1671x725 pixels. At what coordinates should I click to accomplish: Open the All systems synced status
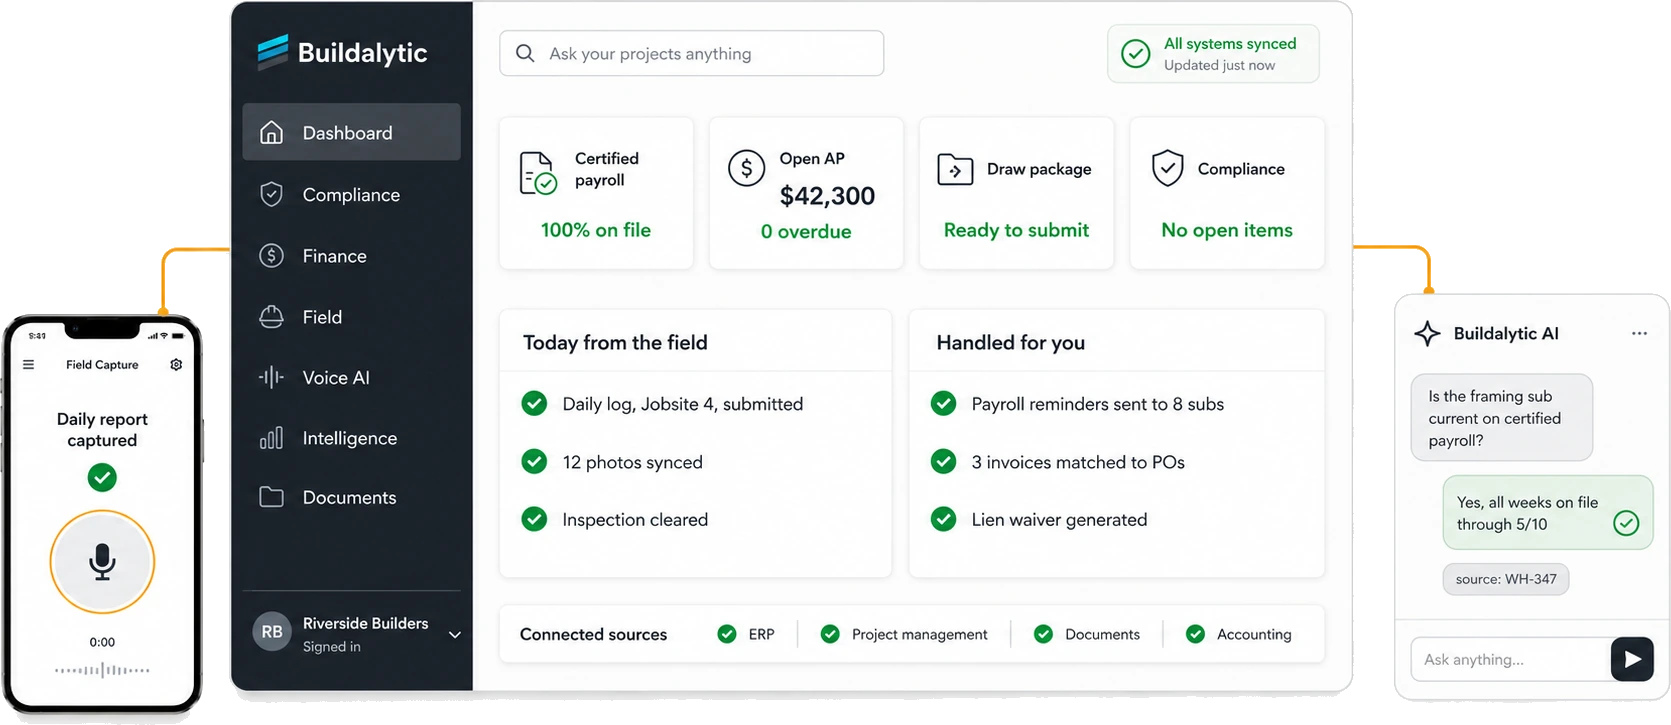click(x=1213, y=54)
